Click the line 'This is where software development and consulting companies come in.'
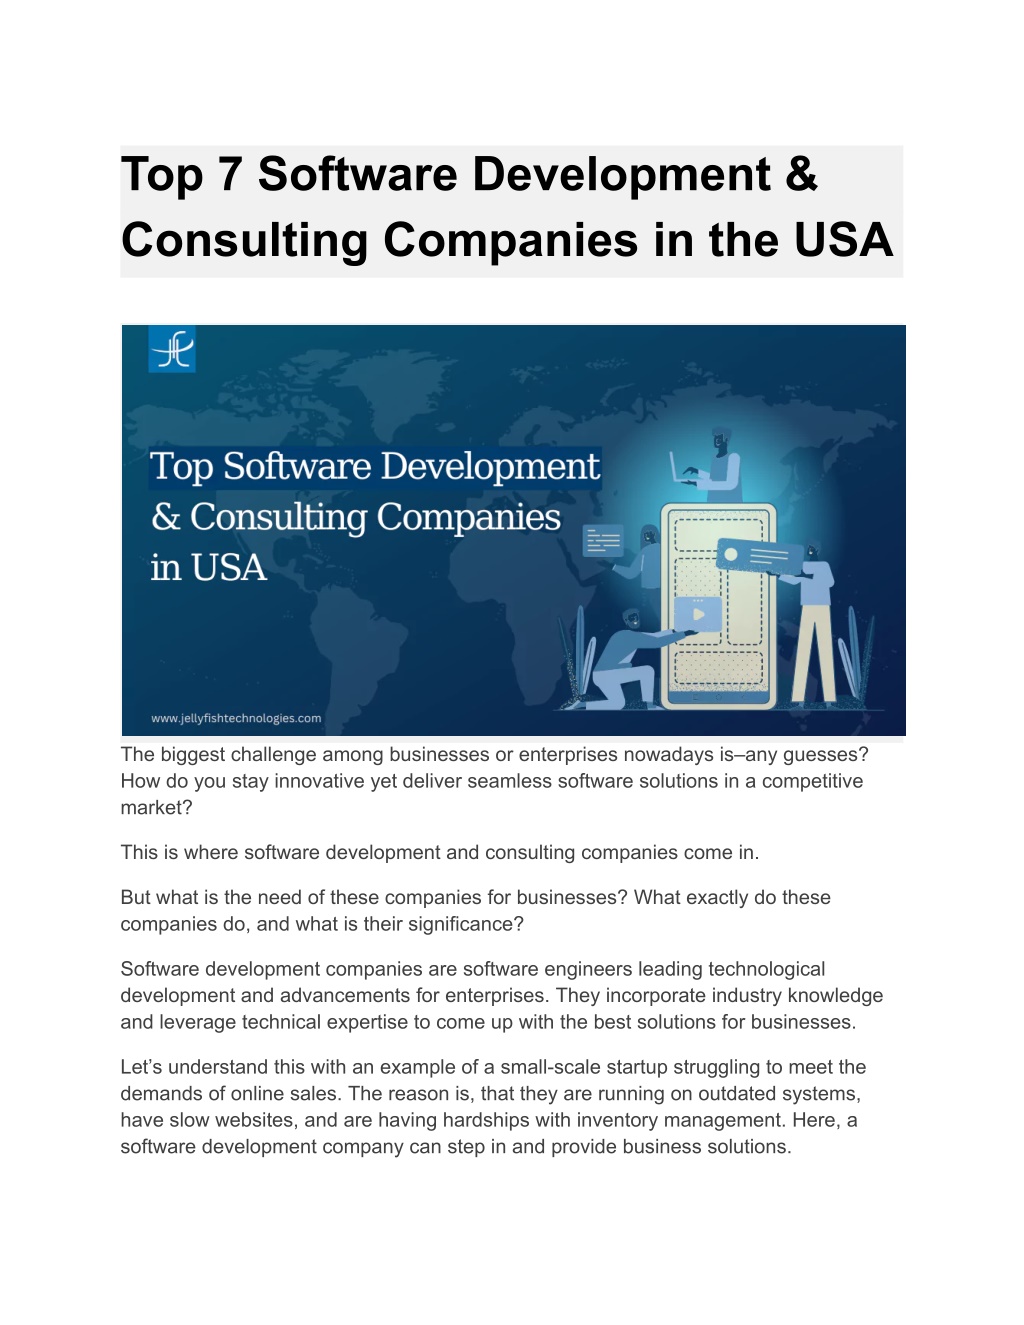Screen dimensions: 1024x1325 click(440, 853)
